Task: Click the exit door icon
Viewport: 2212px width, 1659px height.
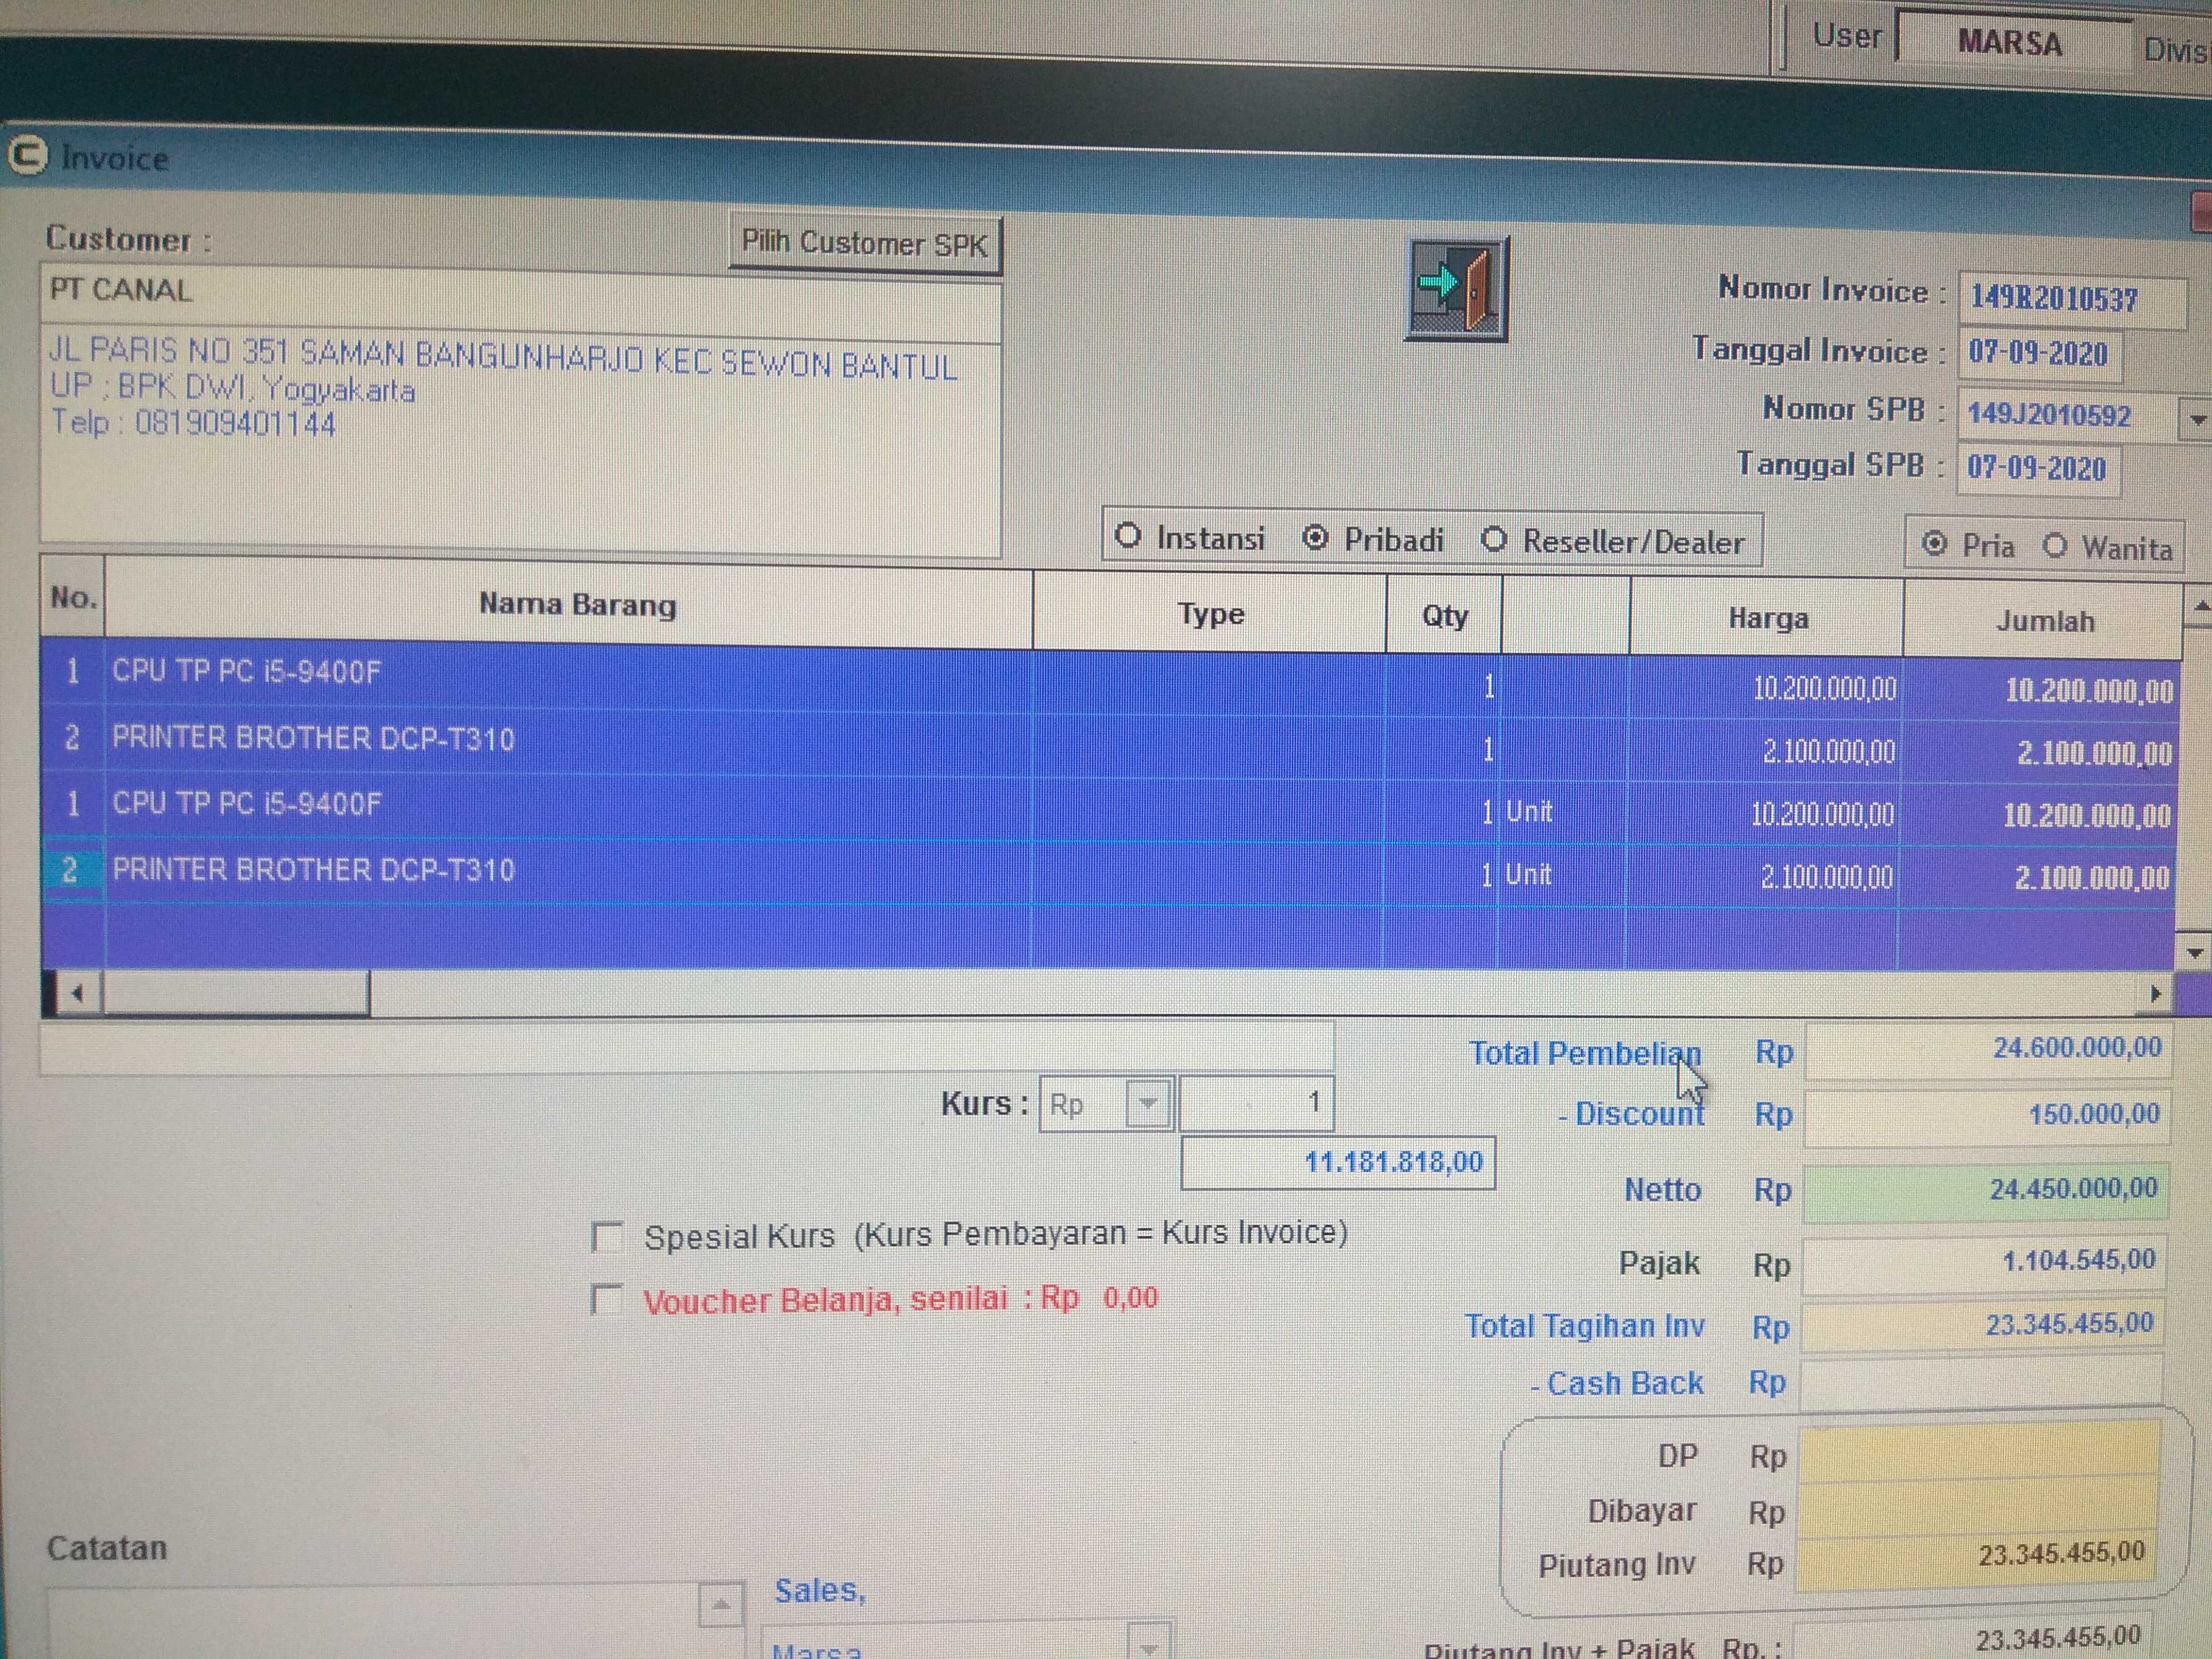Action: (1456, 288)
